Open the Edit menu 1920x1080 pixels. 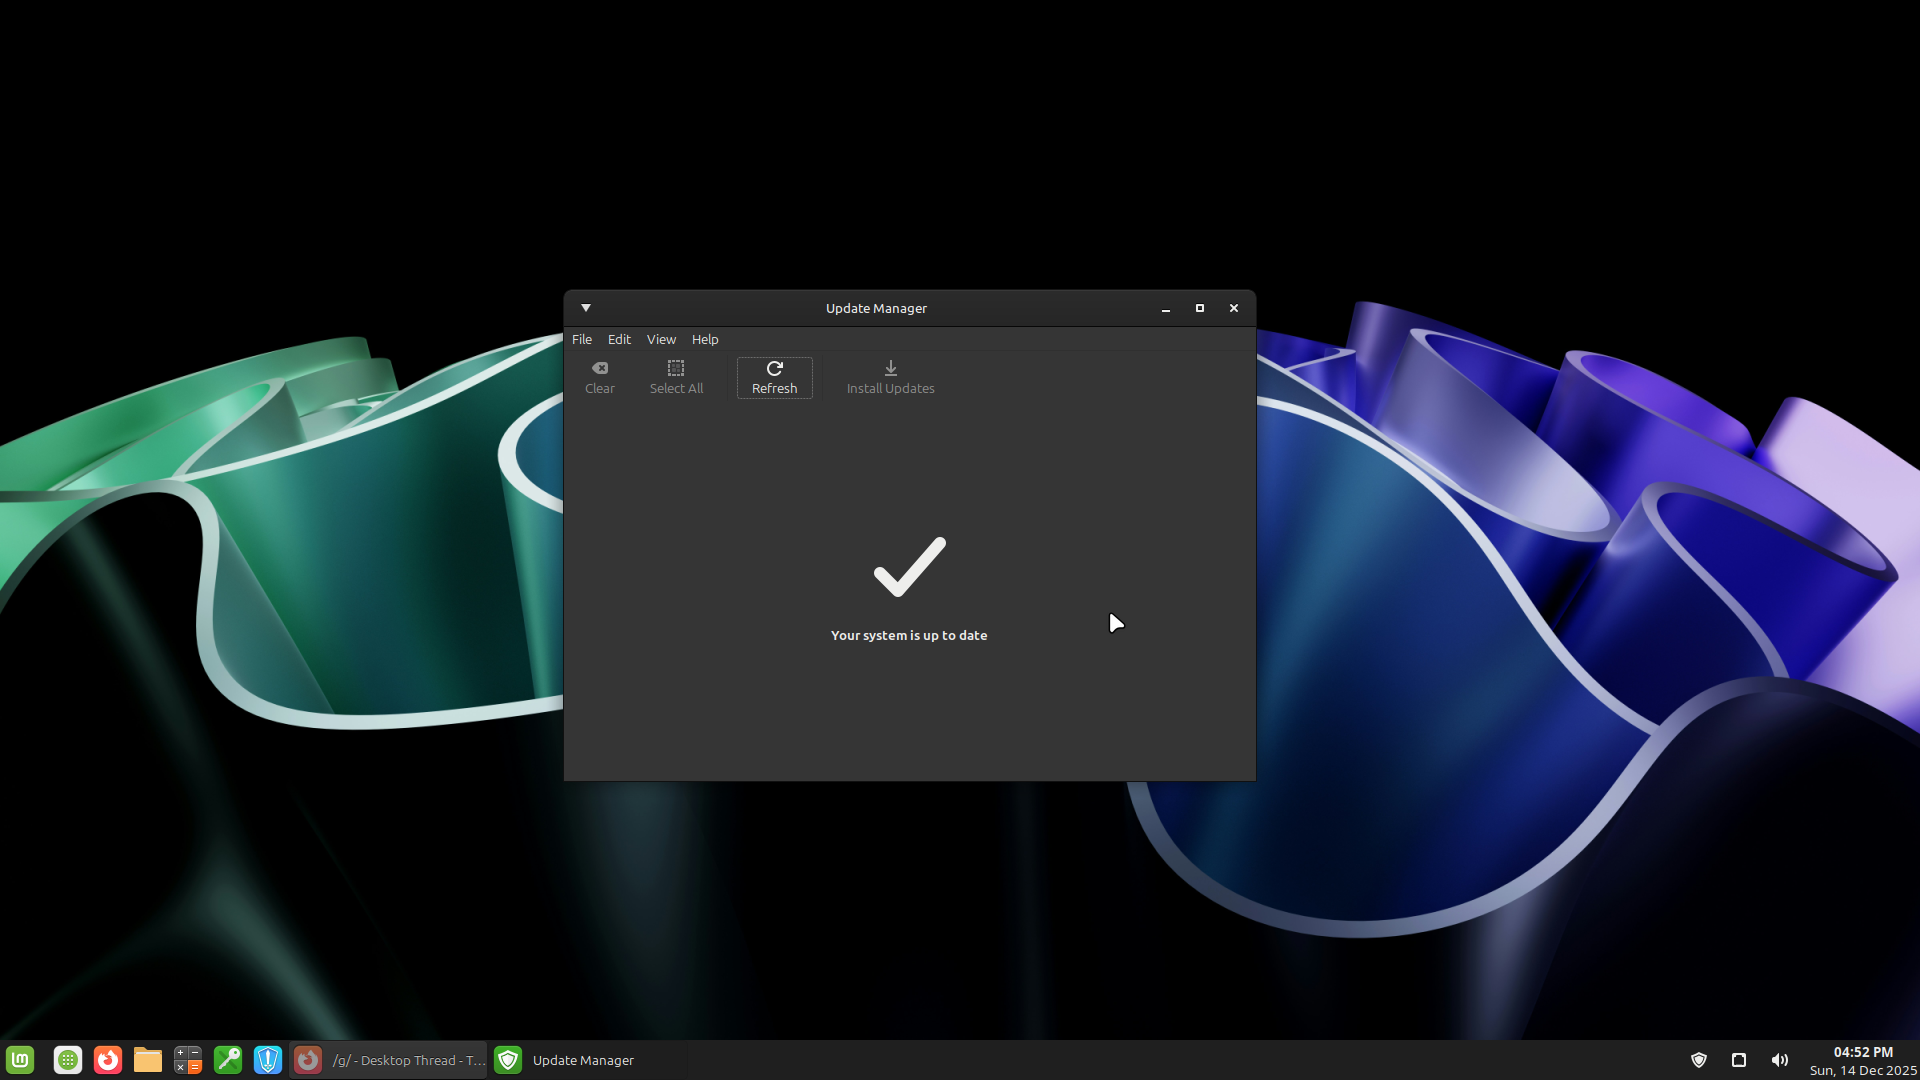[619, 340]
